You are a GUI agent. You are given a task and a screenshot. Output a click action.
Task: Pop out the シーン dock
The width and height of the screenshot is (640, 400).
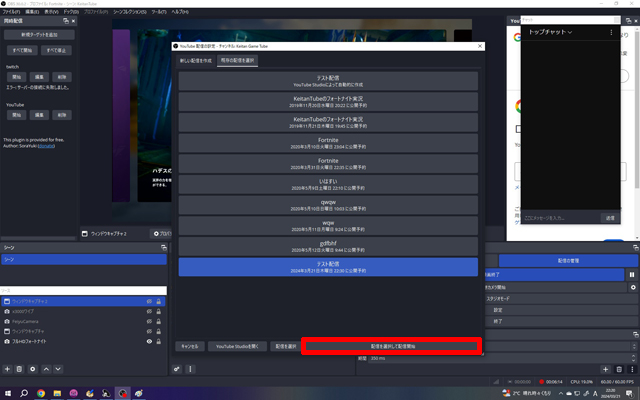[x=164, y=248]
